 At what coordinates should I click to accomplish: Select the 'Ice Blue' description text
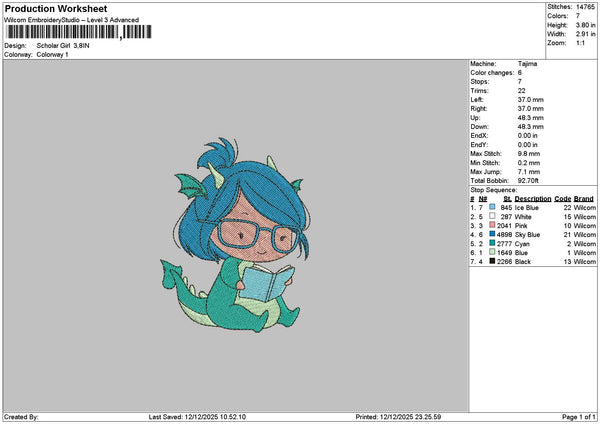527,208
